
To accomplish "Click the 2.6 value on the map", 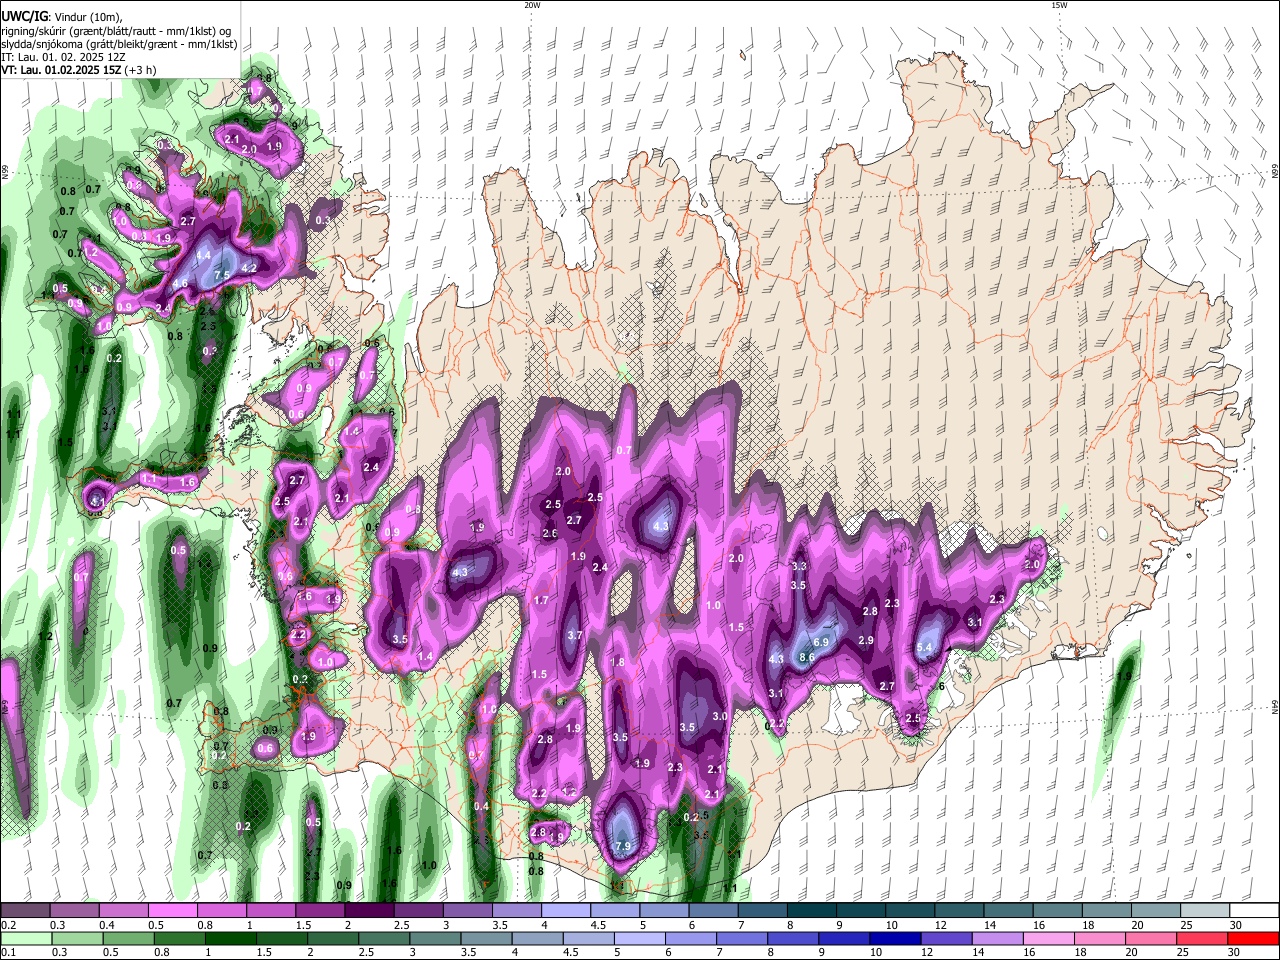I will coord(550,534).
